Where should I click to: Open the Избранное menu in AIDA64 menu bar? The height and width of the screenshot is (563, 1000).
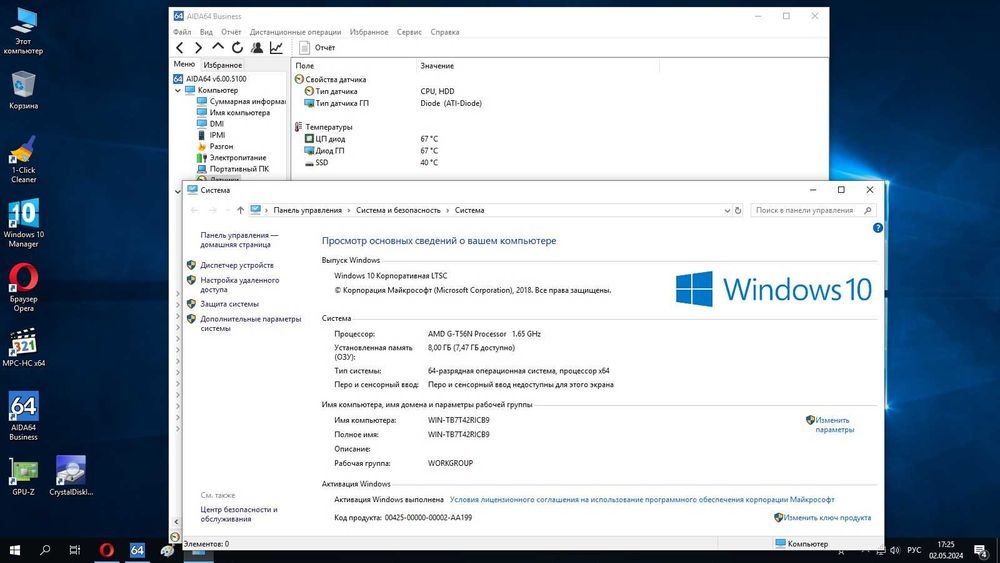369,32
